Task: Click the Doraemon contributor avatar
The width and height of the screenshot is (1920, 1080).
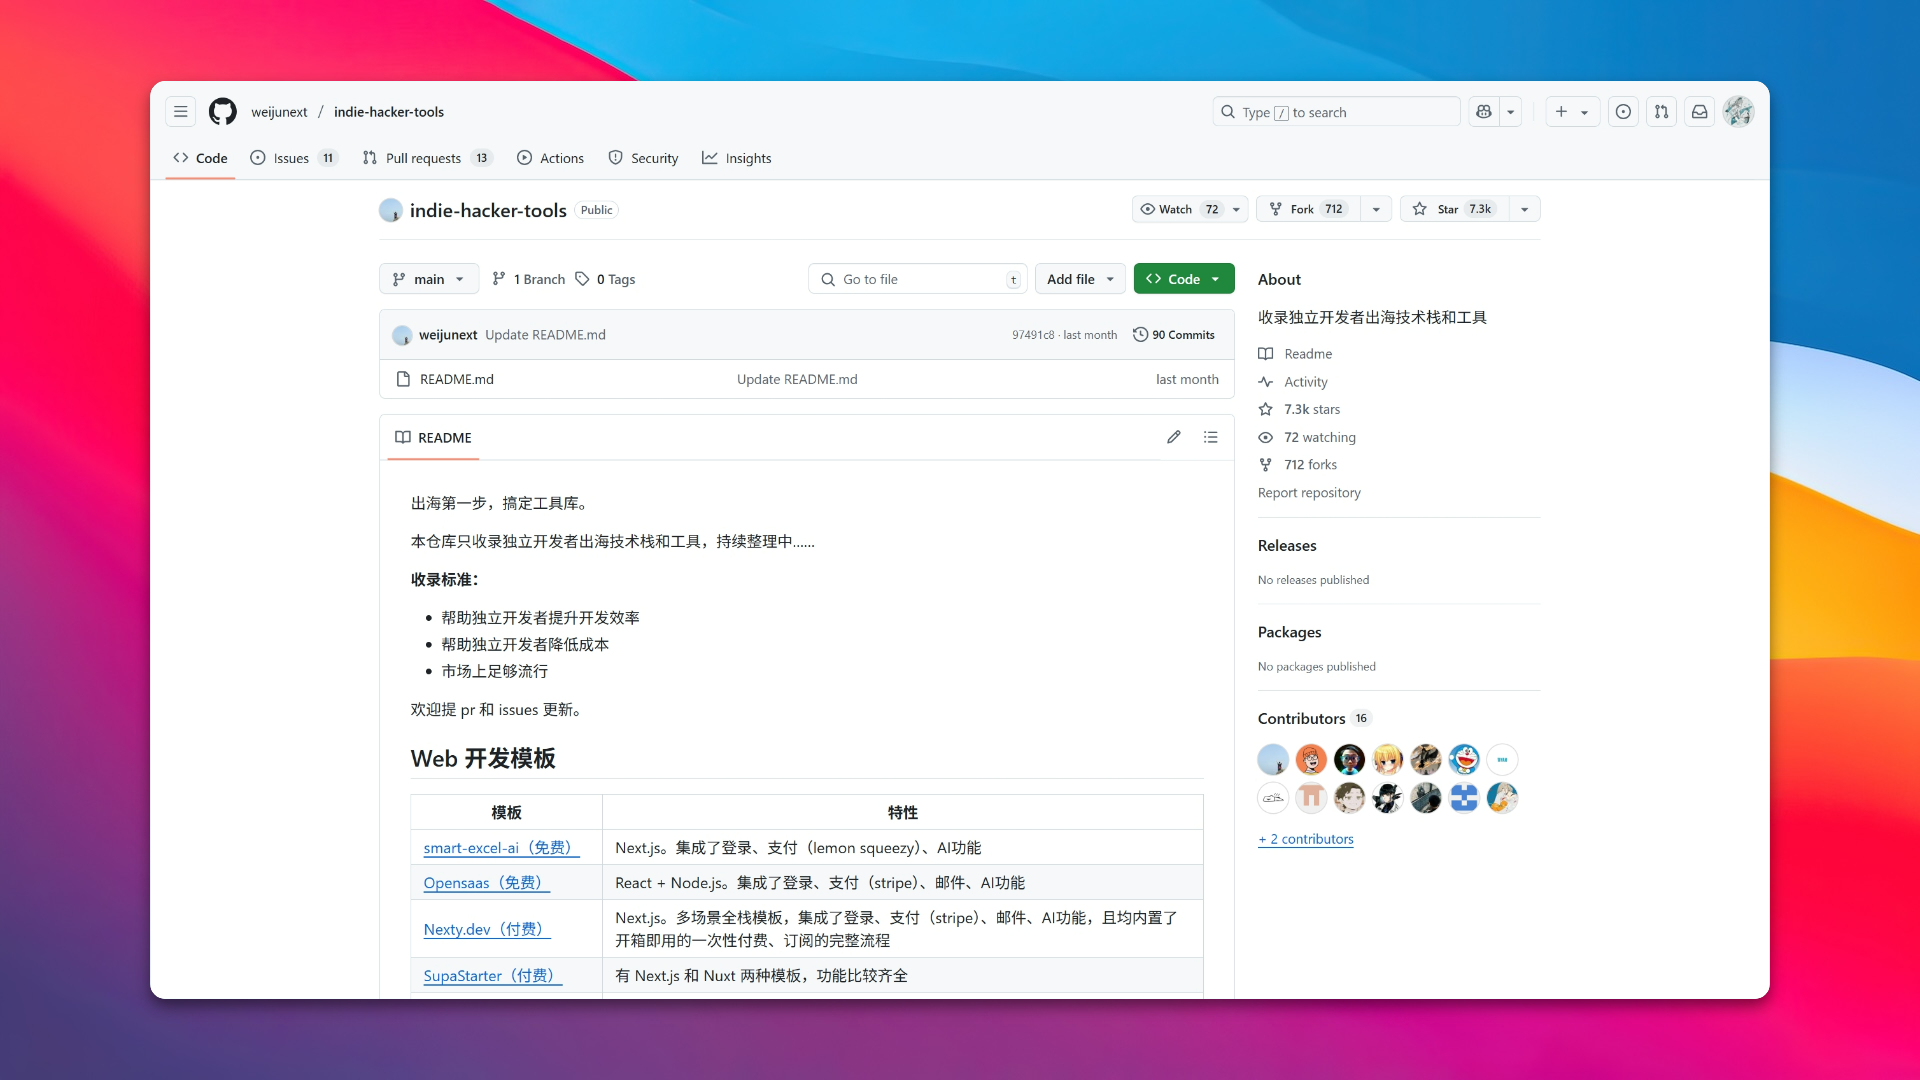Action: click(1464, 760)
